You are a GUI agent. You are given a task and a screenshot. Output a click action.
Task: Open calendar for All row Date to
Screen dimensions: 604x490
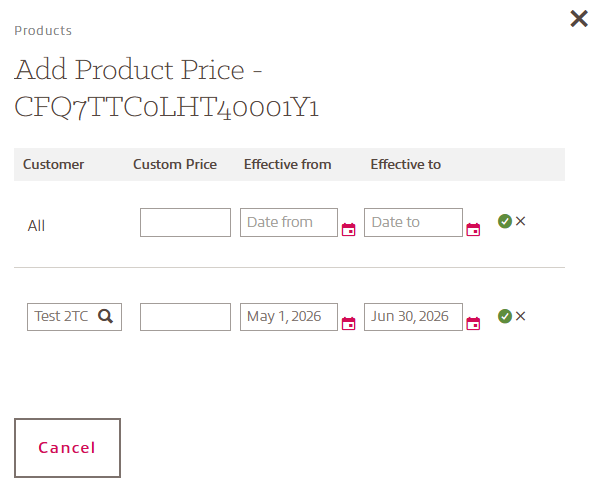[474, 229]
